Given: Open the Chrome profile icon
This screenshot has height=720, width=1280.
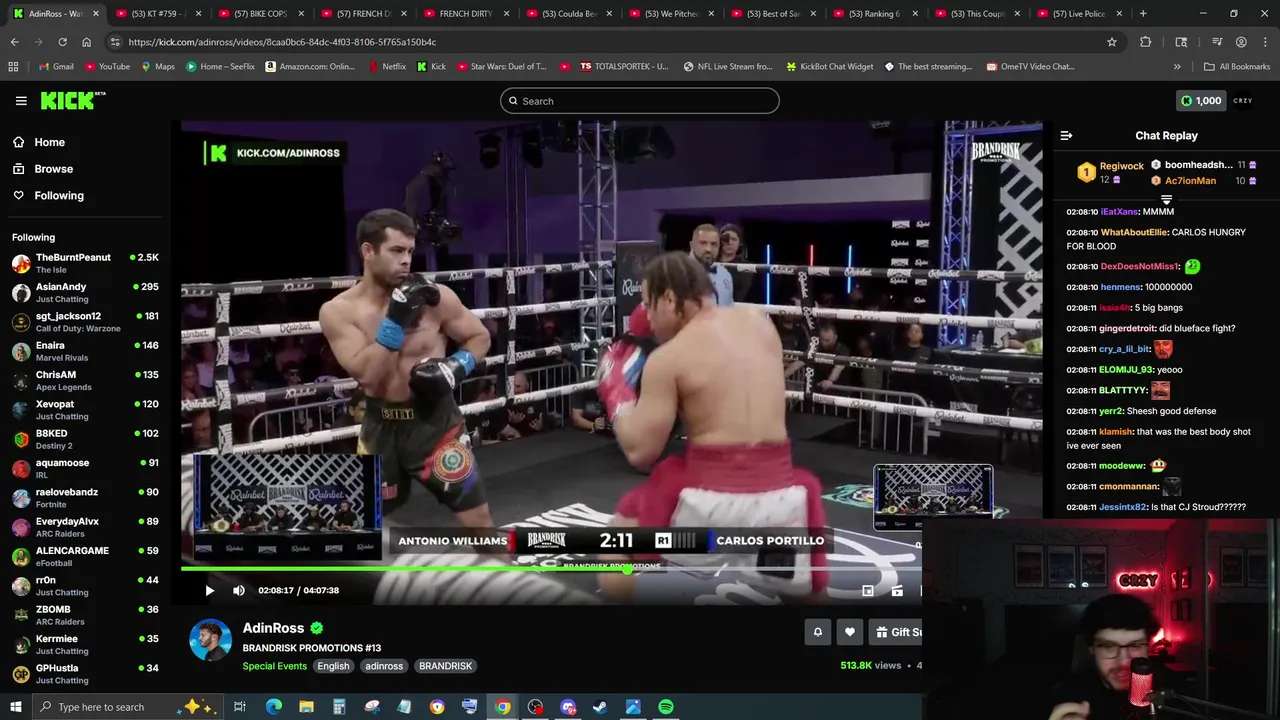Looking at the screenshot, I should point(1241,42).
